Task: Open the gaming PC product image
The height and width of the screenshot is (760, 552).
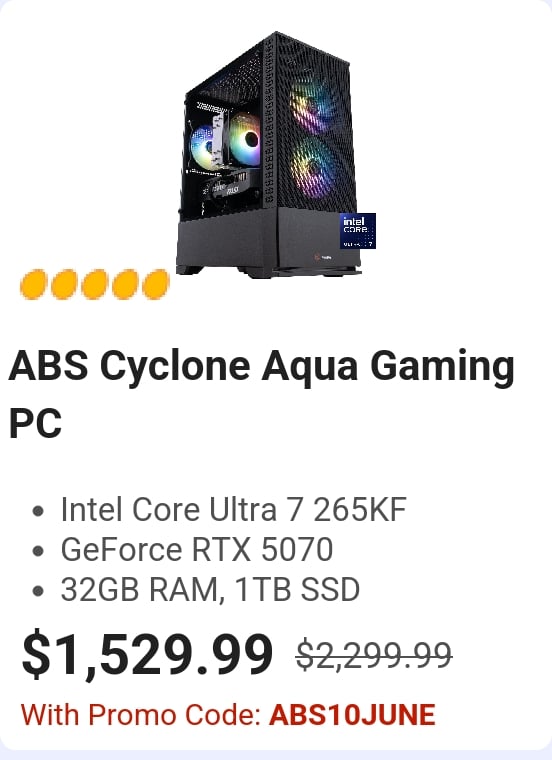Action: tap(275, 155)
